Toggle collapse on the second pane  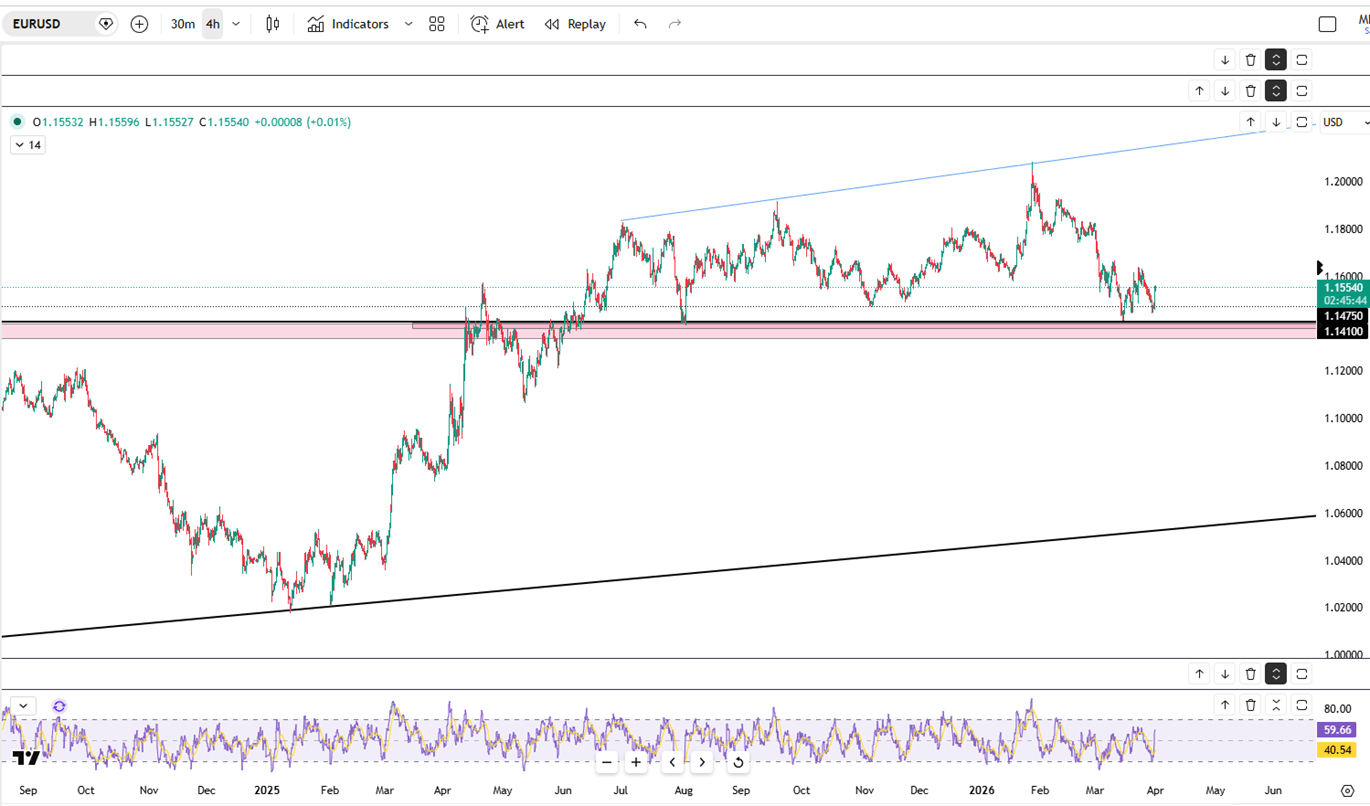point(1276,91)
